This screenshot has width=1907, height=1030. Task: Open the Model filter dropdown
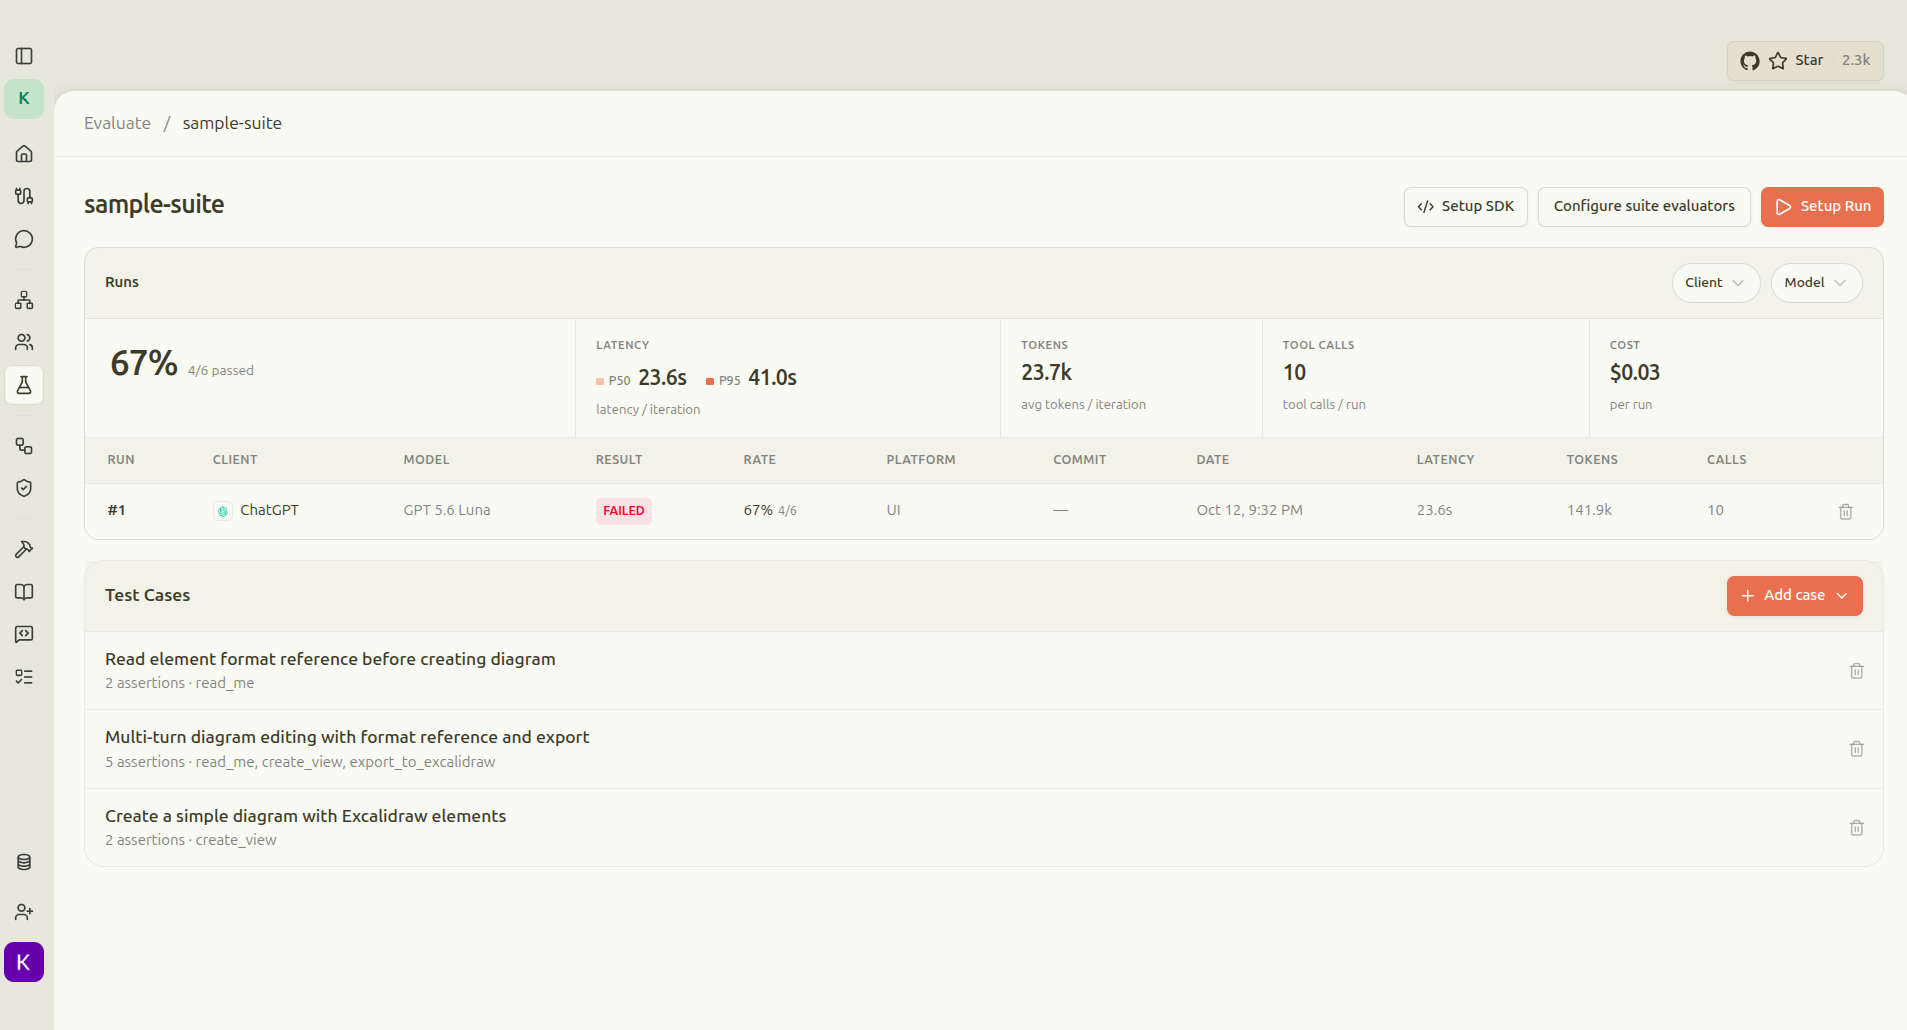(1815, 283)
